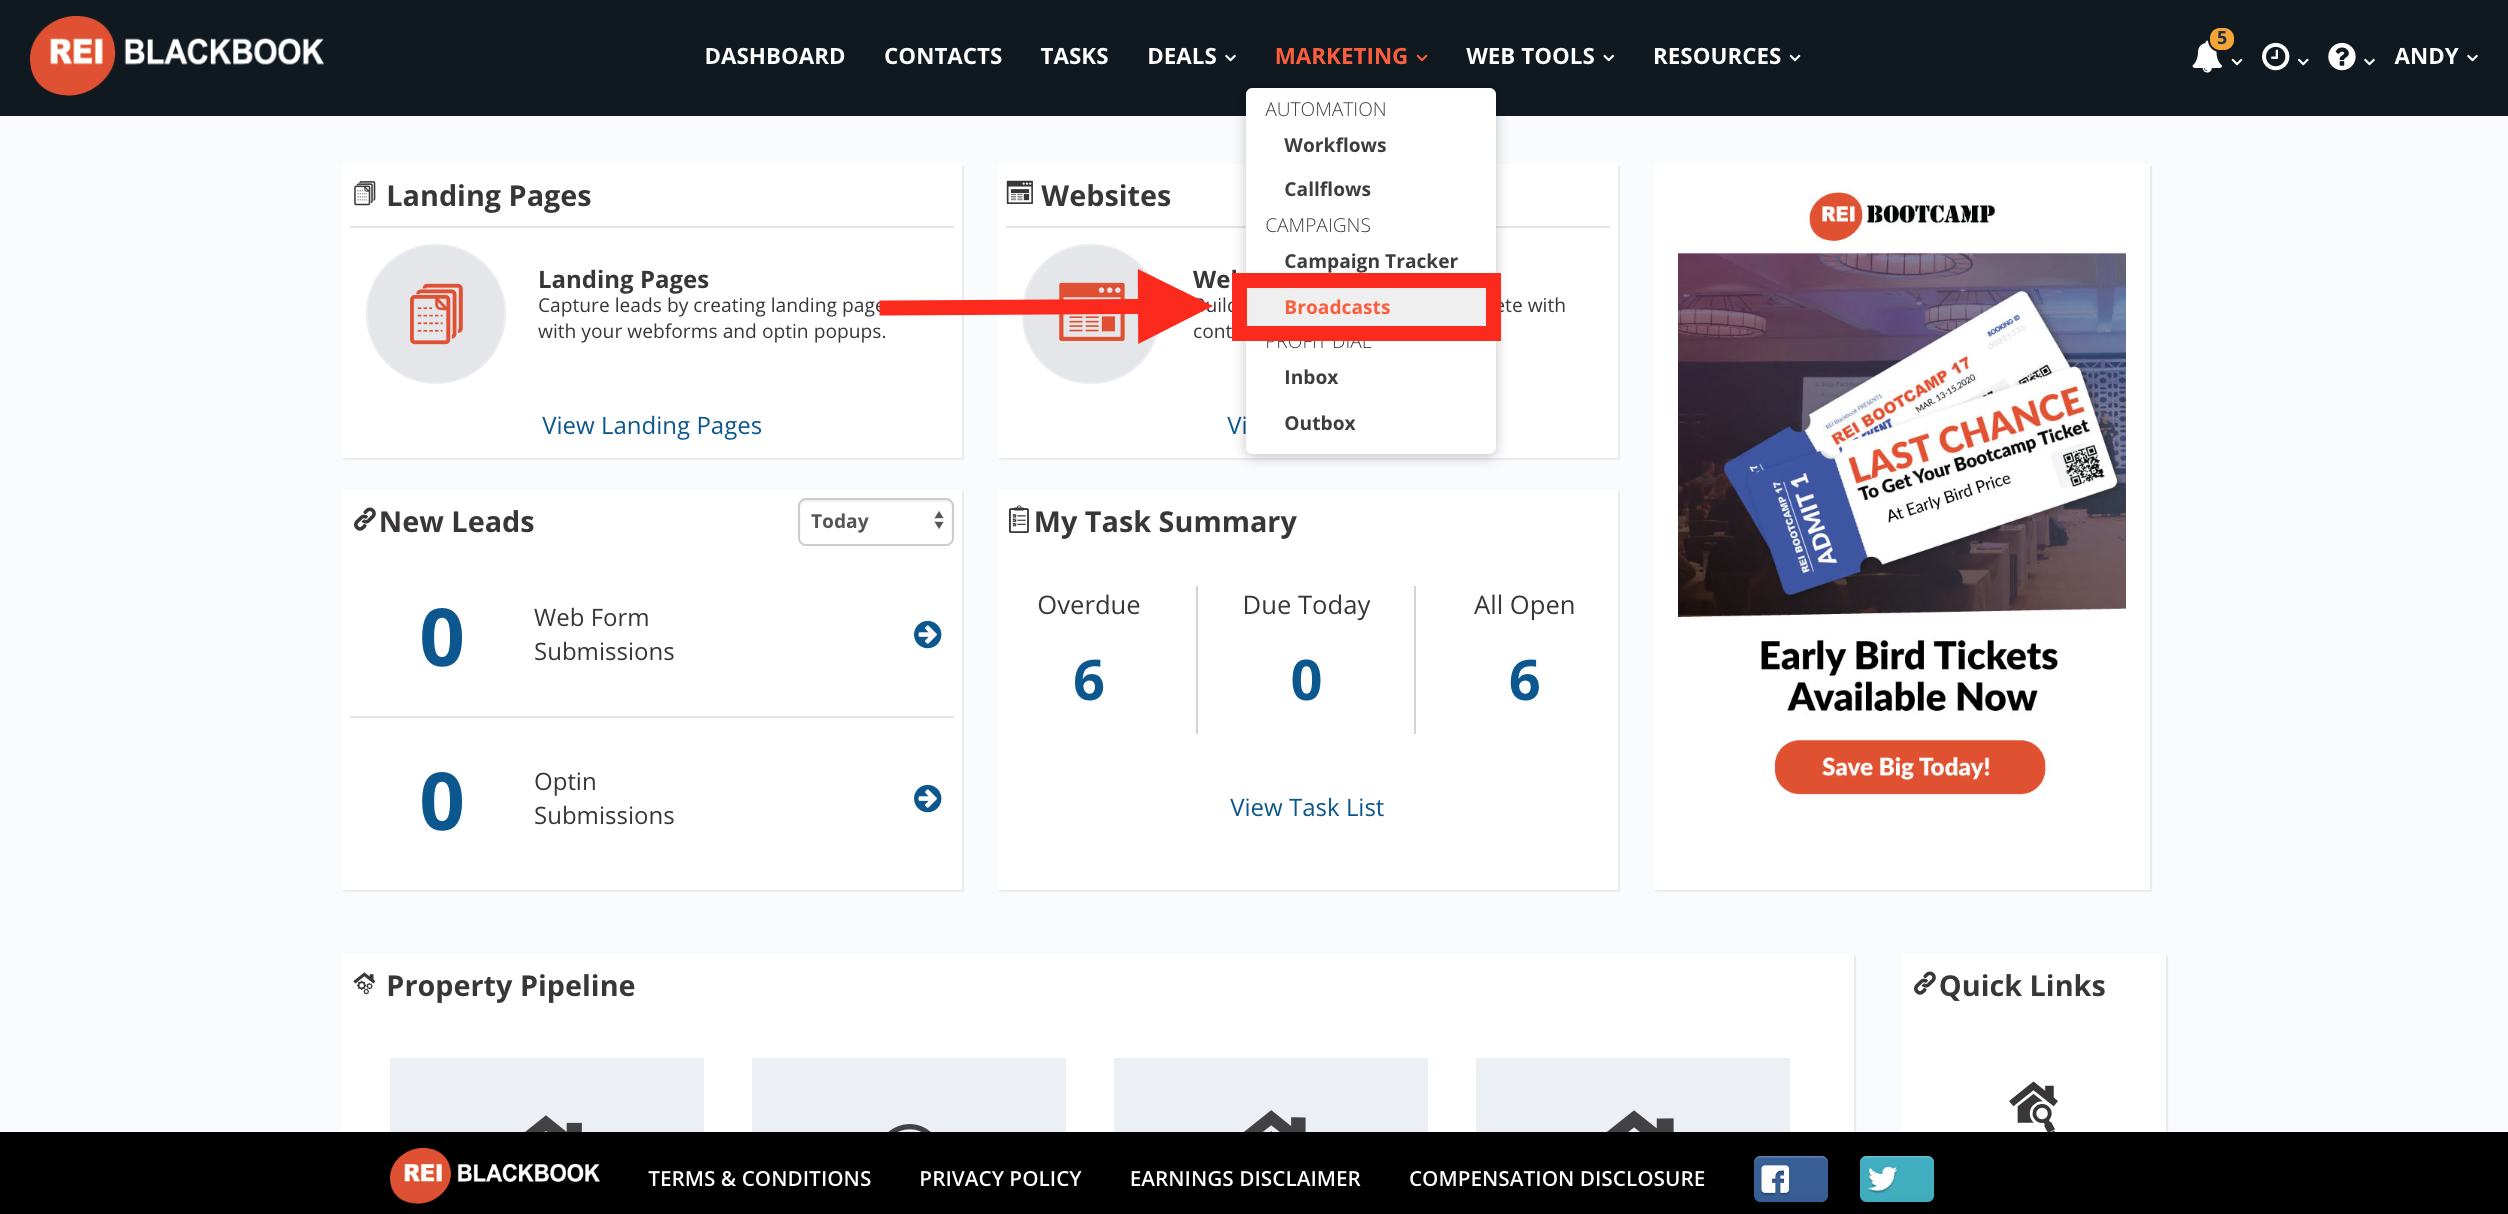This screenshot has width=2508, height=1214.
Task: Click the link icon beside Quick Links
Action: pos(1924,984)
